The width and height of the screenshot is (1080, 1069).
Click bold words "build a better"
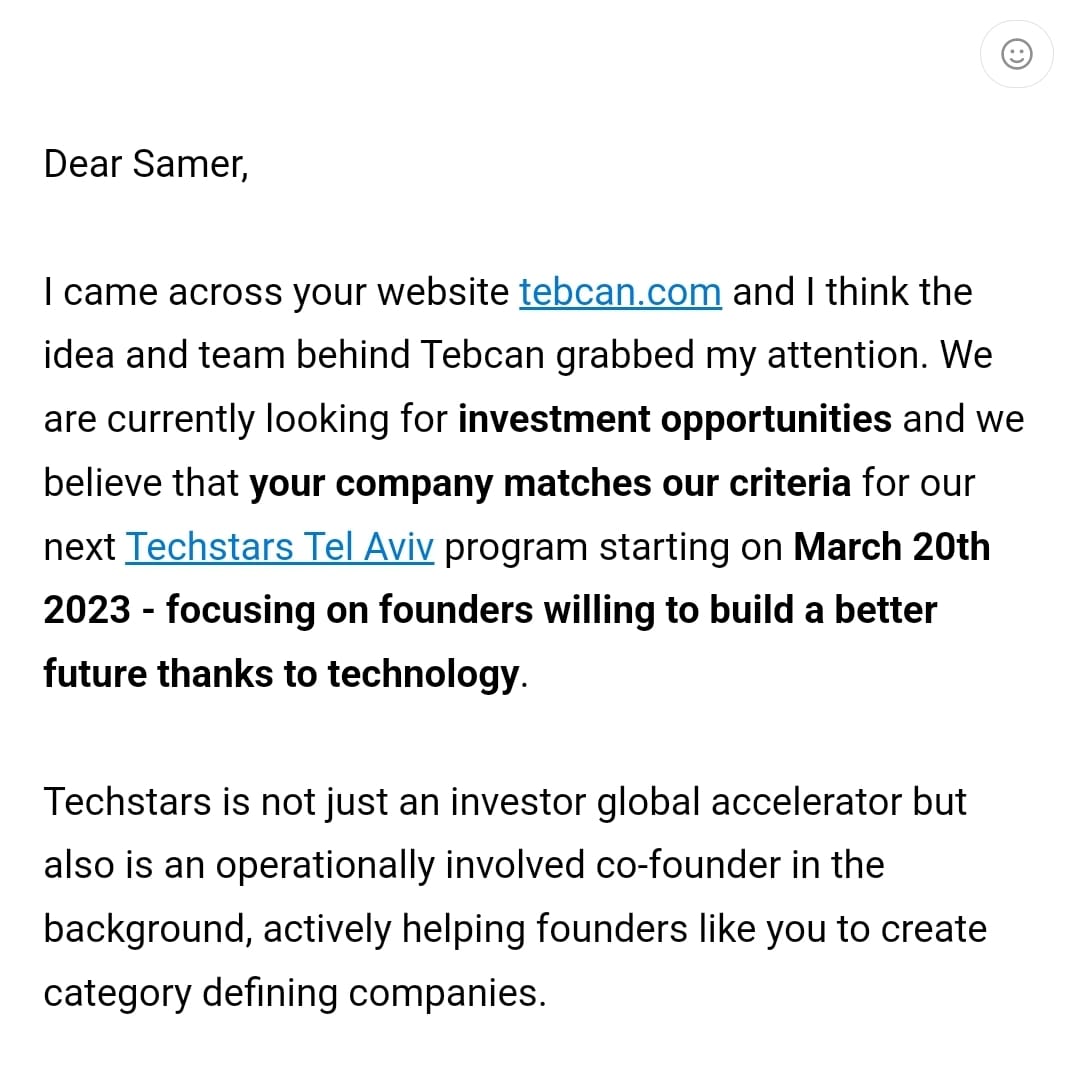pyautogui.click(x=823, y=610)
